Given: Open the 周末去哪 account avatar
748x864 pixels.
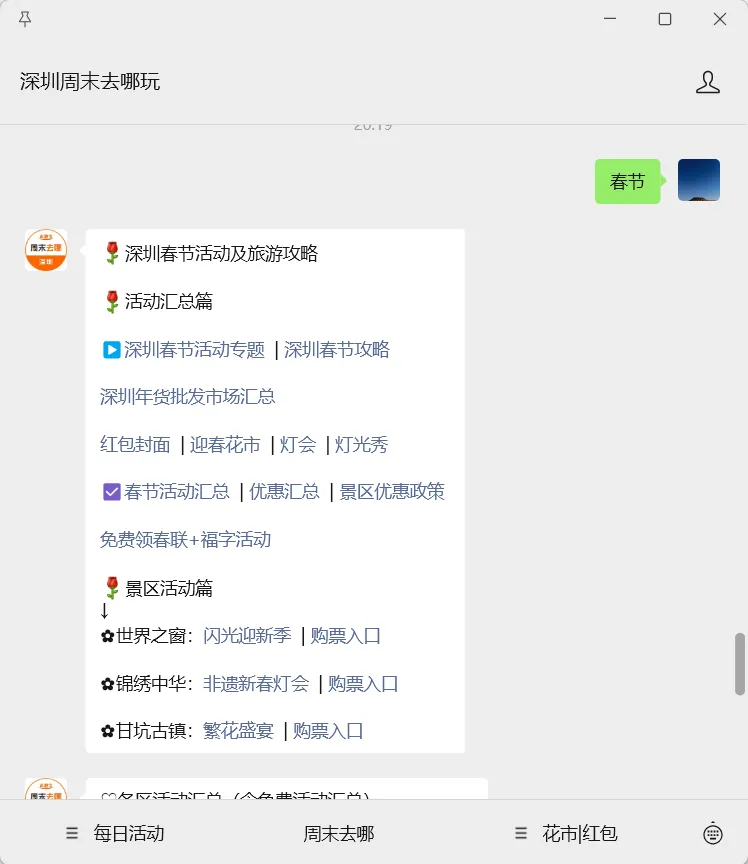Looking at the screenshot, I should tap(46, 250).
